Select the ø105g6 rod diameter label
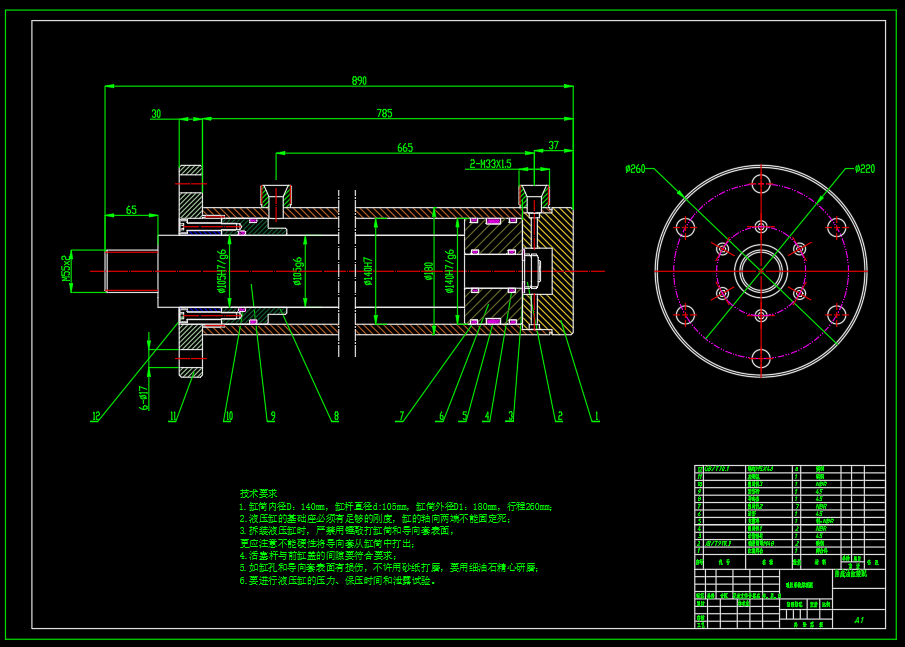 pos(297,271)
